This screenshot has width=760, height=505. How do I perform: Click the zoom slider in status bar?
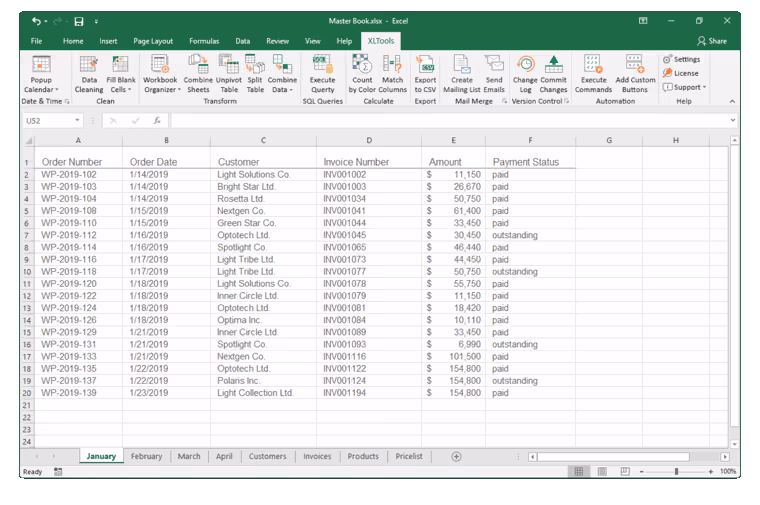coord(677,471)
